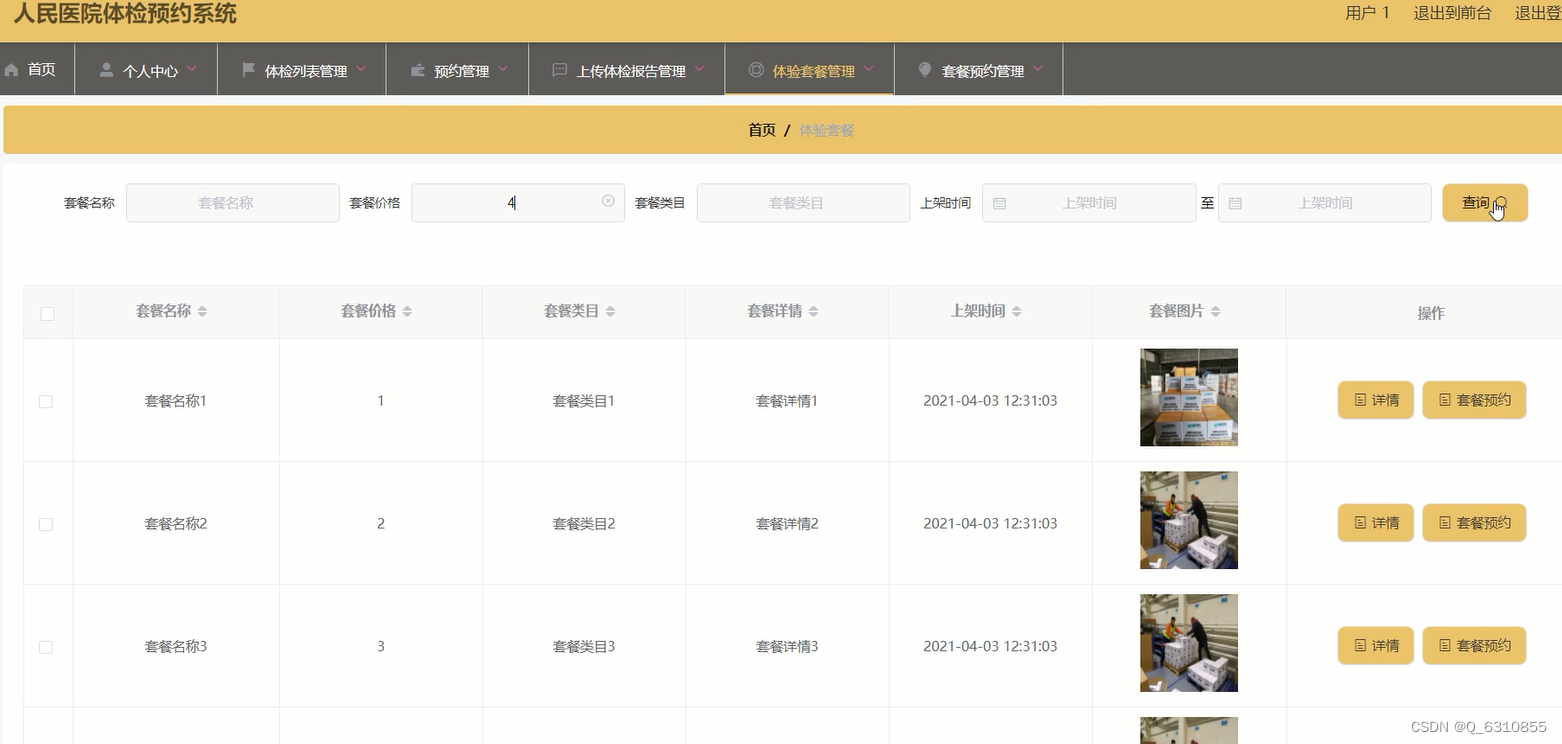Open the 体检列表管理 menu
1562x744 pixels.
302,70
